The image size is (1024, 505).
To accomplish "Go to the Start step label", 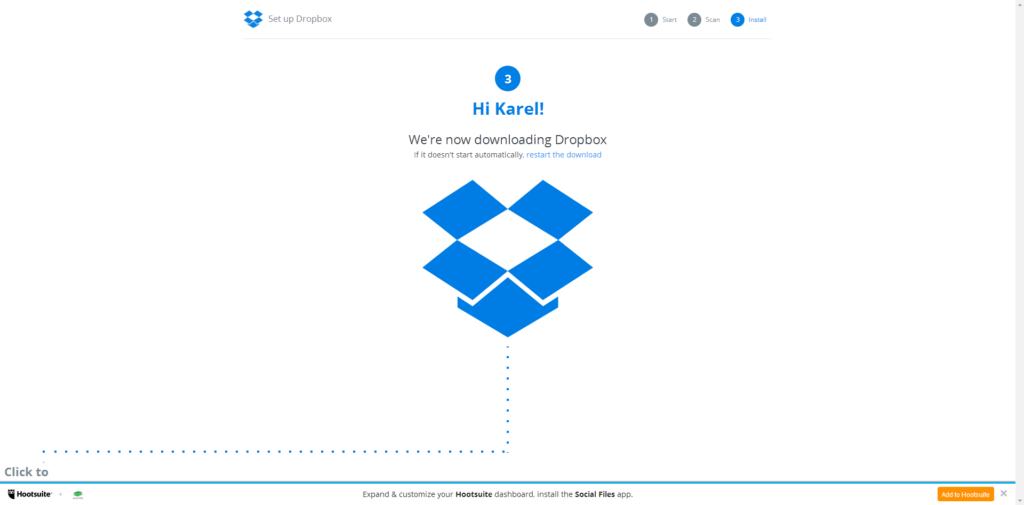I will 669,20.
